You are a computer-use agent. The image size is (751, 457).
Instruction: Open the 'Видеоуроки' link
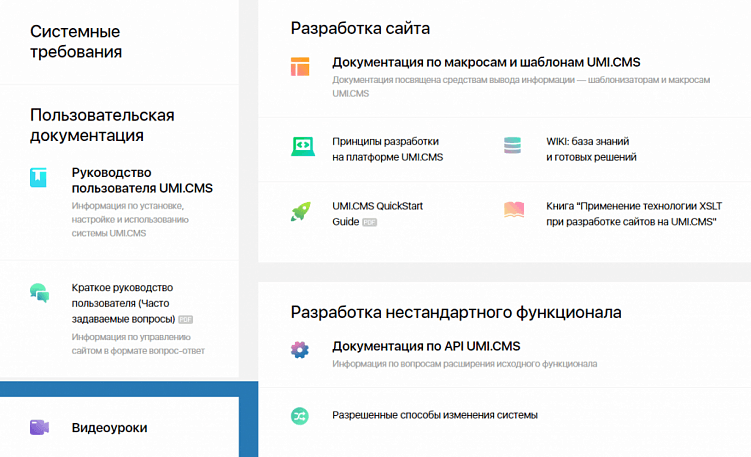pos(109,428)
